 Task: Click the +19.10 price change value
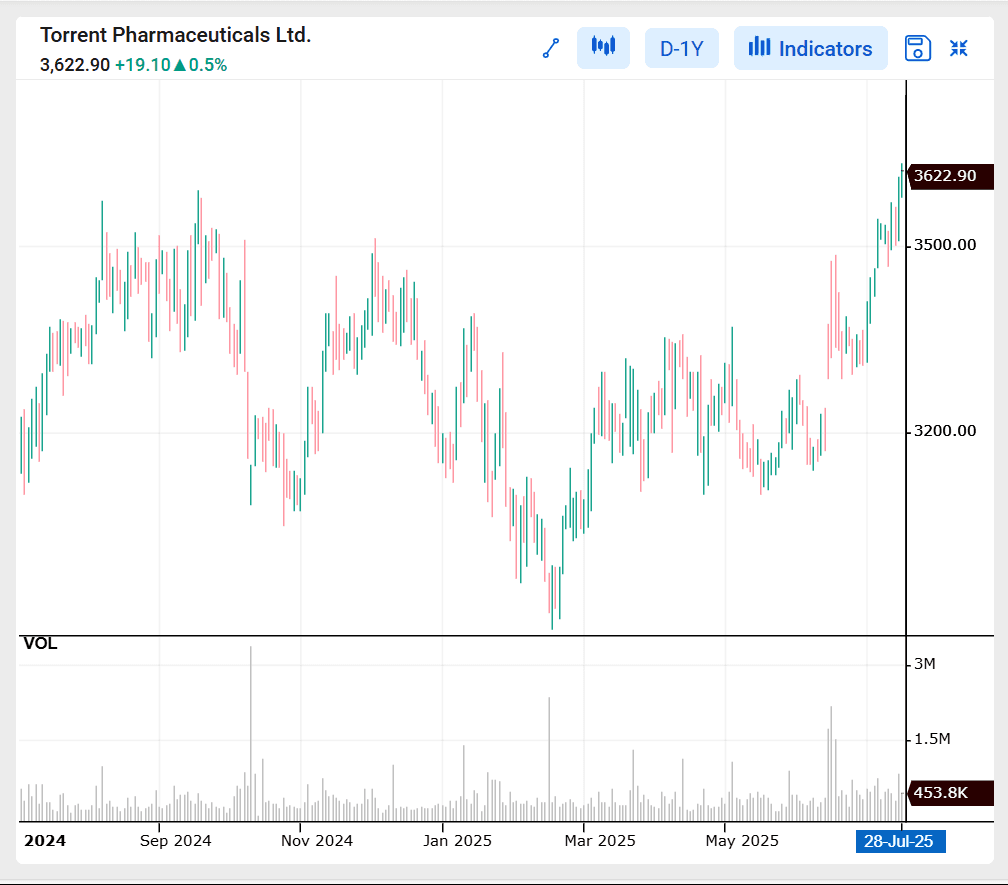tap(142, 65)
